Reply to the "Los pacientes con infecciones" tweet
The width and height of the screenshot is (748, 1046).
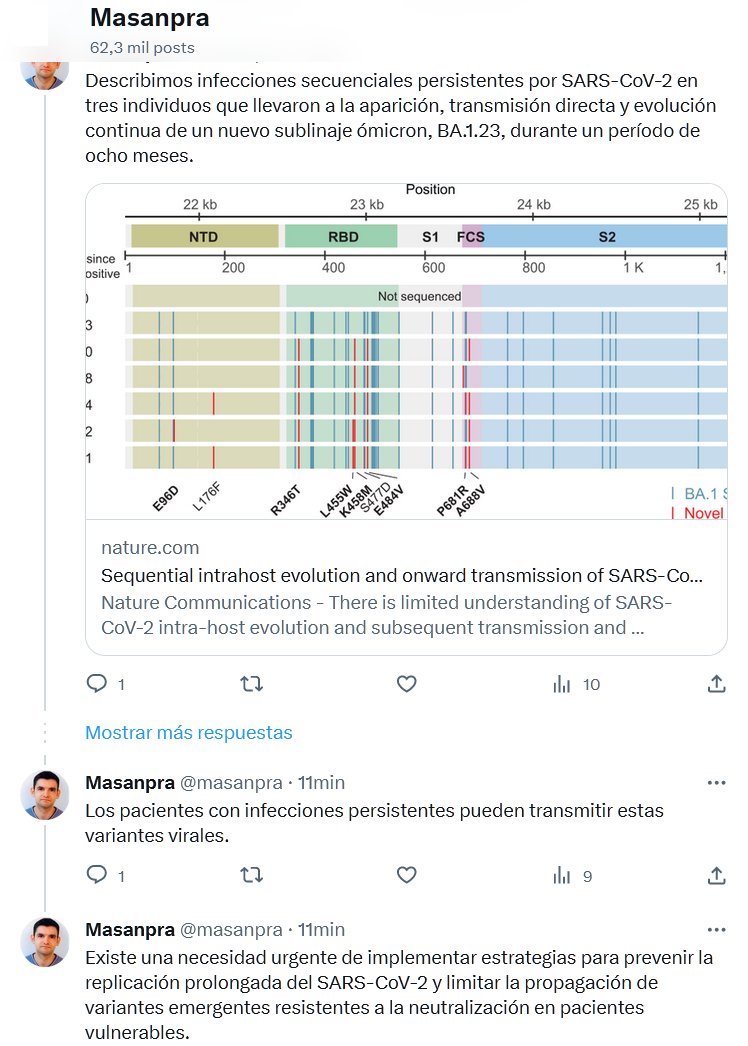pyautogui.click(x=97, y=875)
